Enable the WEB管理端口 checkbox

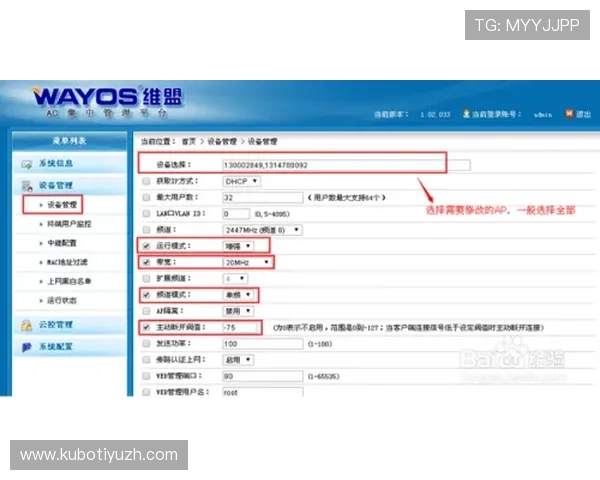point(146,376)
